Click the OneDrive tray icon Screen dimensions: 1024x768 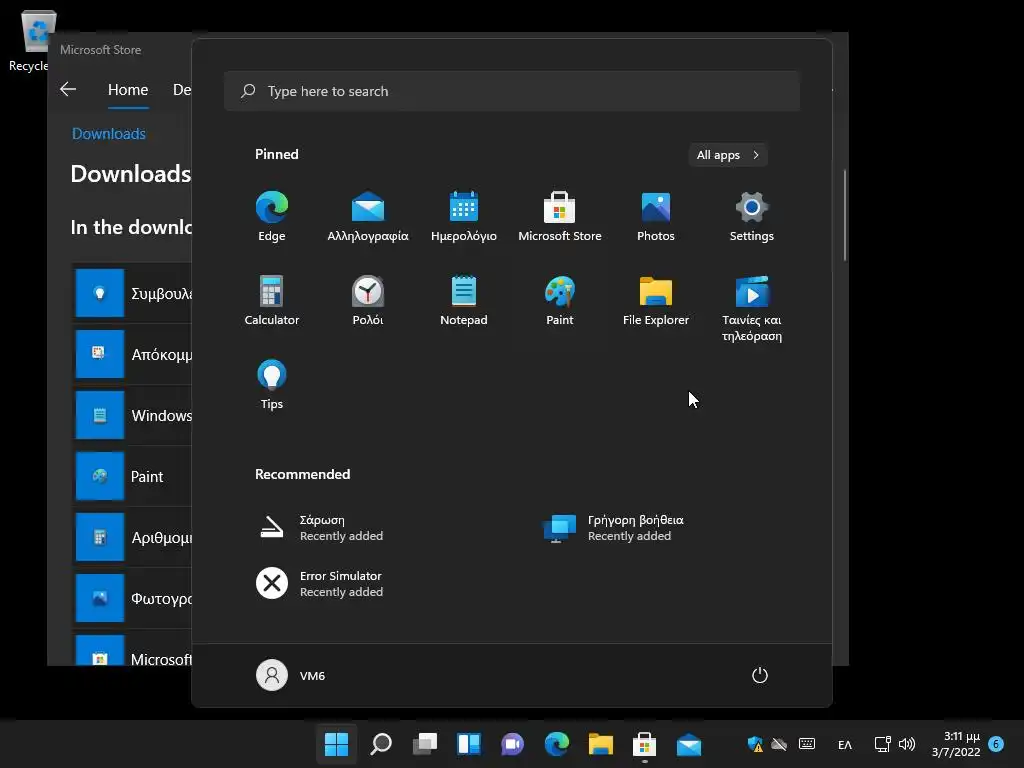coord(779,744)
